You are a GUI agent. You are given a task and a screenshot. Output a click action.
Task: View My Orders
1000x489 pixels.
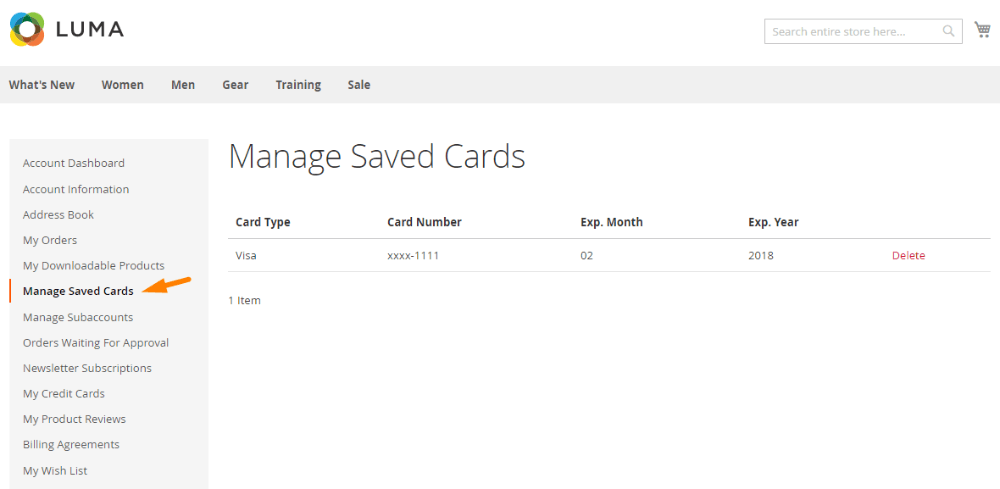click(50, 240)
